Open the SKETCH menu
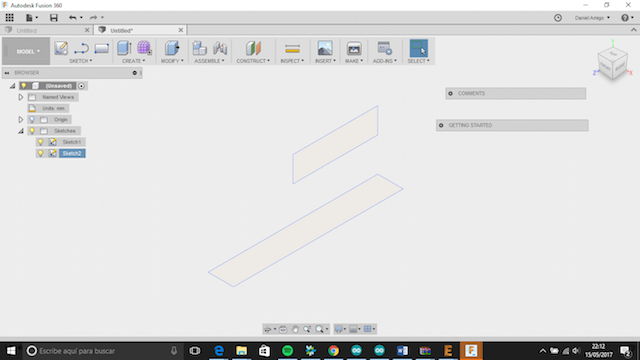Image resolution: width=640 pixels, height=360 pixels. point(80,61)
